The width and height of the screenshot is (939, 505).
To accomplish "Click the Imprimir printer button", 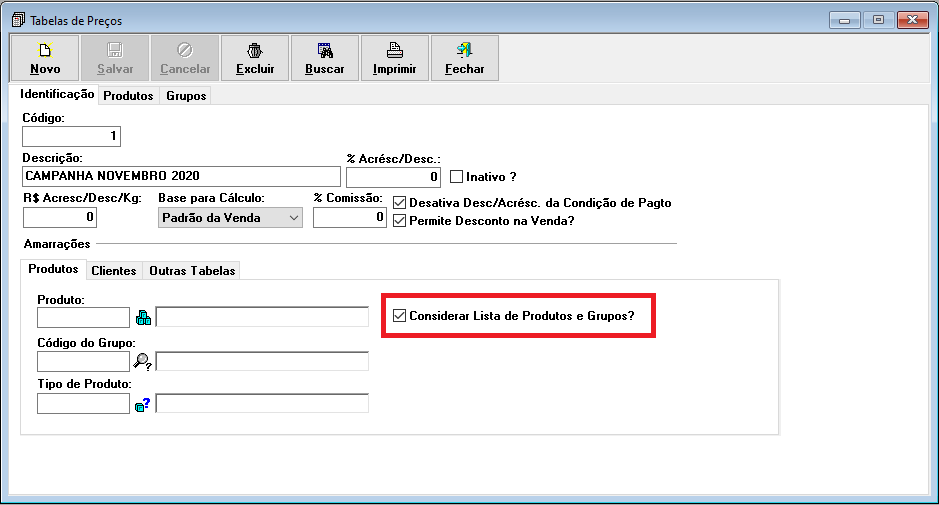I will [395, 58].
